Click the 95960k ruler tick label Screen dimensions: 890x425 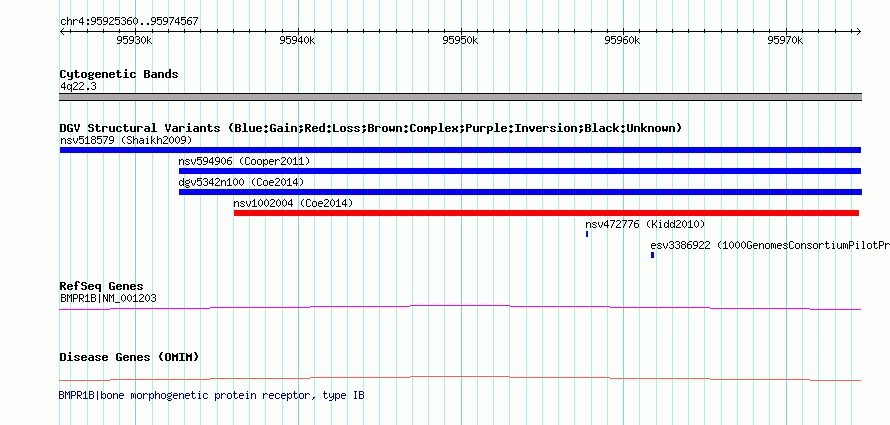point(623,40)
